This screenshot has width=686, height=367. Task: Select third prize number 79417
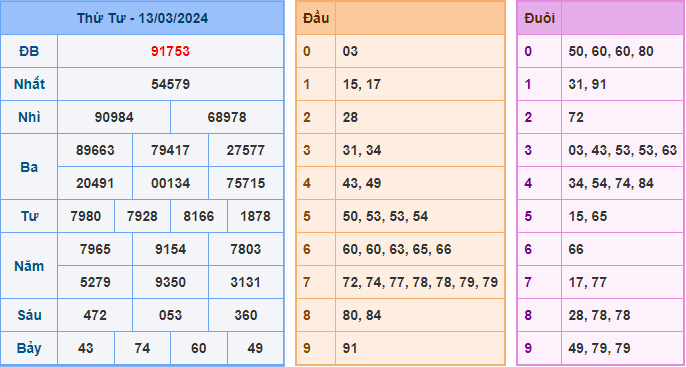(170, 150)
